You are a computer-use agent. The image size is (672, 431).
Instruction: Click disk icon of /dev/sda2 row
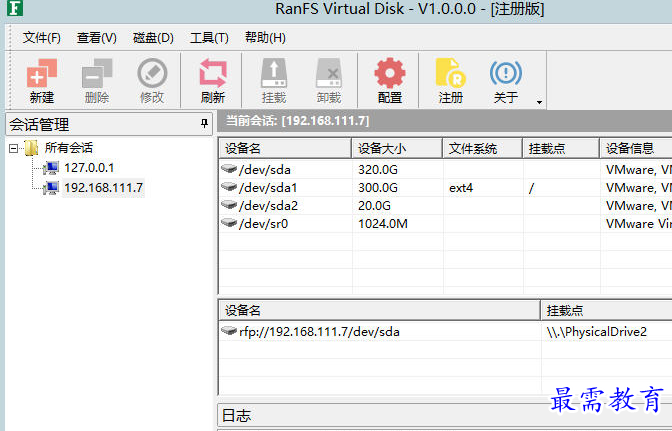(x=229, y=205)
